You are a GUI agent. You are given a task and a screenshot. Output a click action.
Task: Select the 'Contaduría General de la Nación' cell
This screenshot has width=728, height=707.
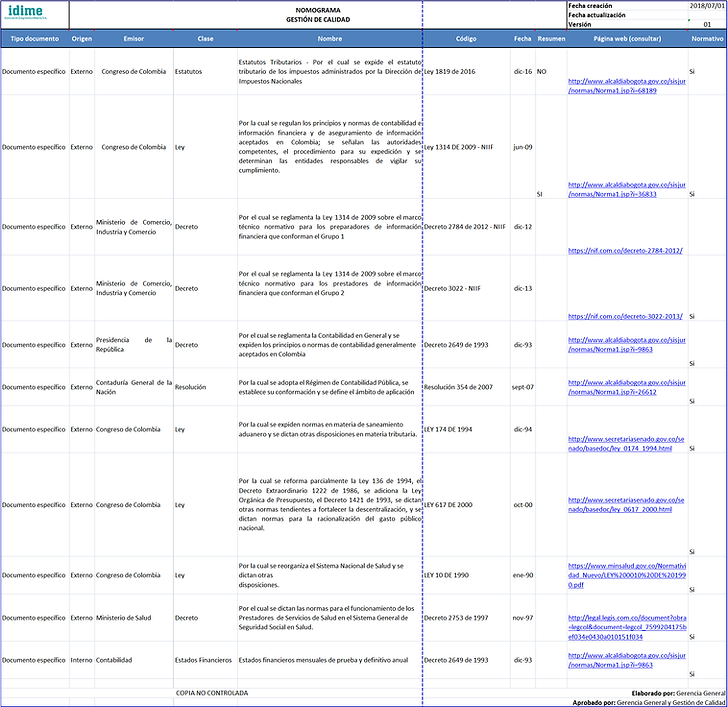[134, 387]
